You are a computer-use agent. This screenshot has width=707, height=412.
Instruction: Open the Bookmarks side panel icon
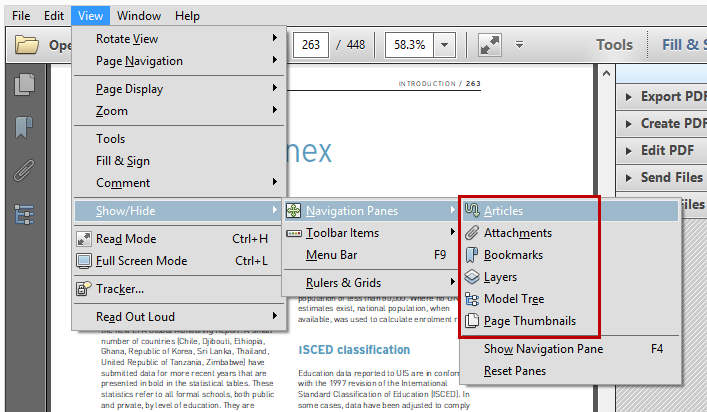tap(24, 127)
